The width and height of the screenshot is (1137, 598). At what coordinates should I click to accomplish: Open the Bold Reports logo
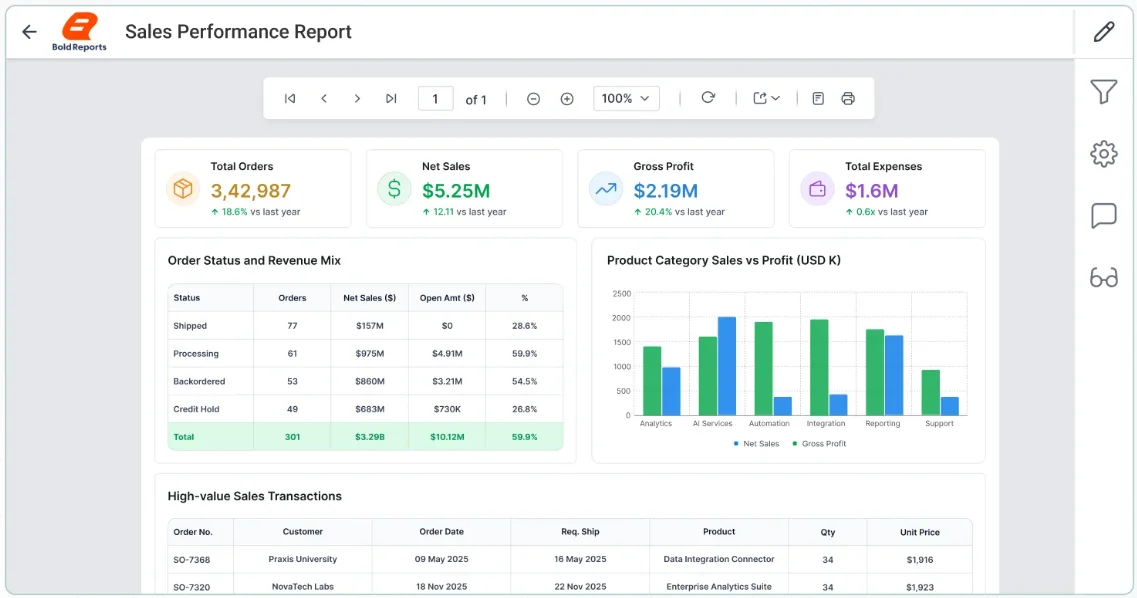(79, 33)
